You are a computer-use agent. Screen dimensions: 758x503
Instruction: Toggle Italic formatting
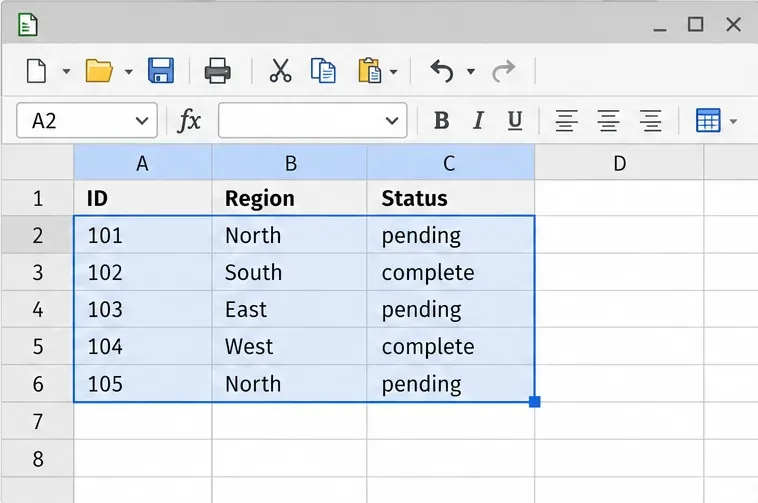pos(478,120)
